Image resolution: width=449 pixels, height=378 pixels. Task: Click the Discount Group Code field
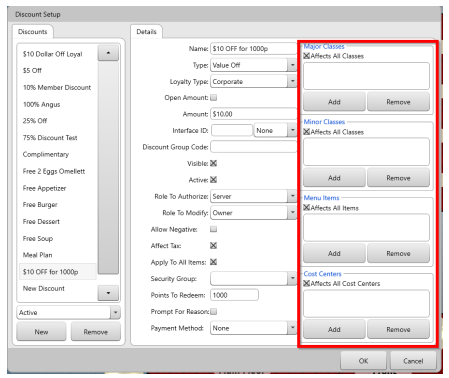click(x=253, y=147)
